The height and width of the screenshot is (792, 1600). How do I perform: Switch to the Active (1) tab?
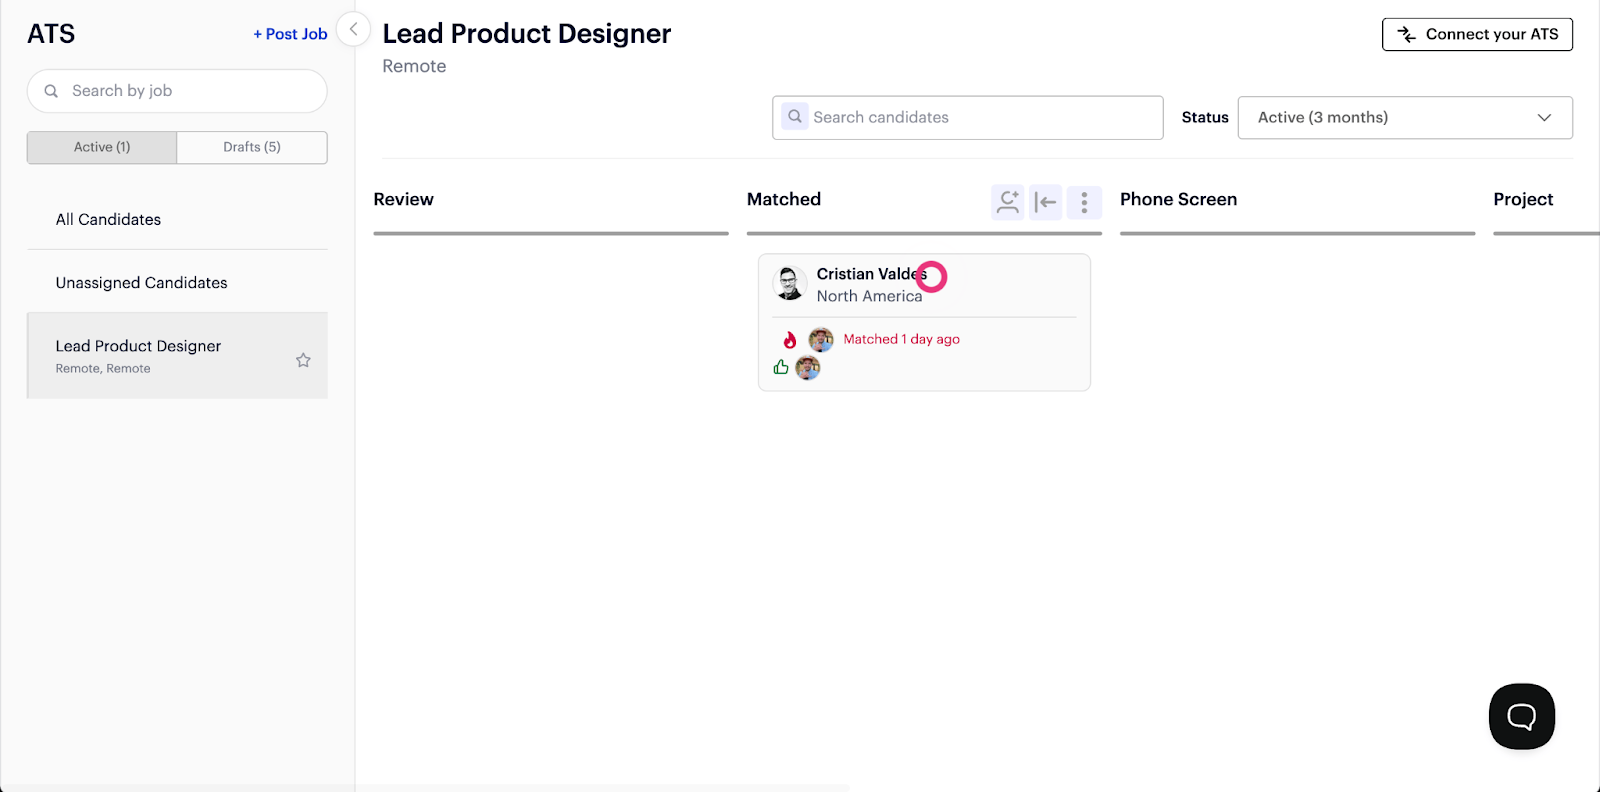[x=102, y=147]
